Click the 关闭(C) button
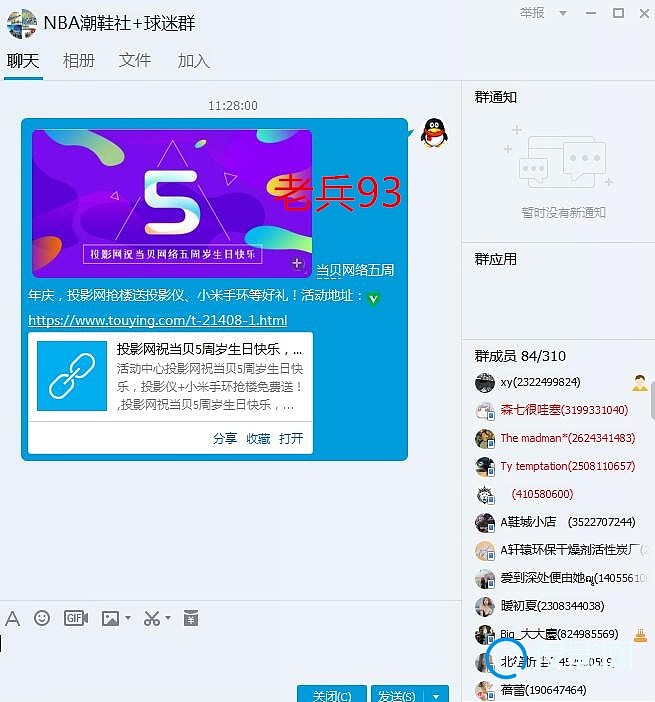The width and height of the screenshot is (655, 702). (x=332, y=695)
